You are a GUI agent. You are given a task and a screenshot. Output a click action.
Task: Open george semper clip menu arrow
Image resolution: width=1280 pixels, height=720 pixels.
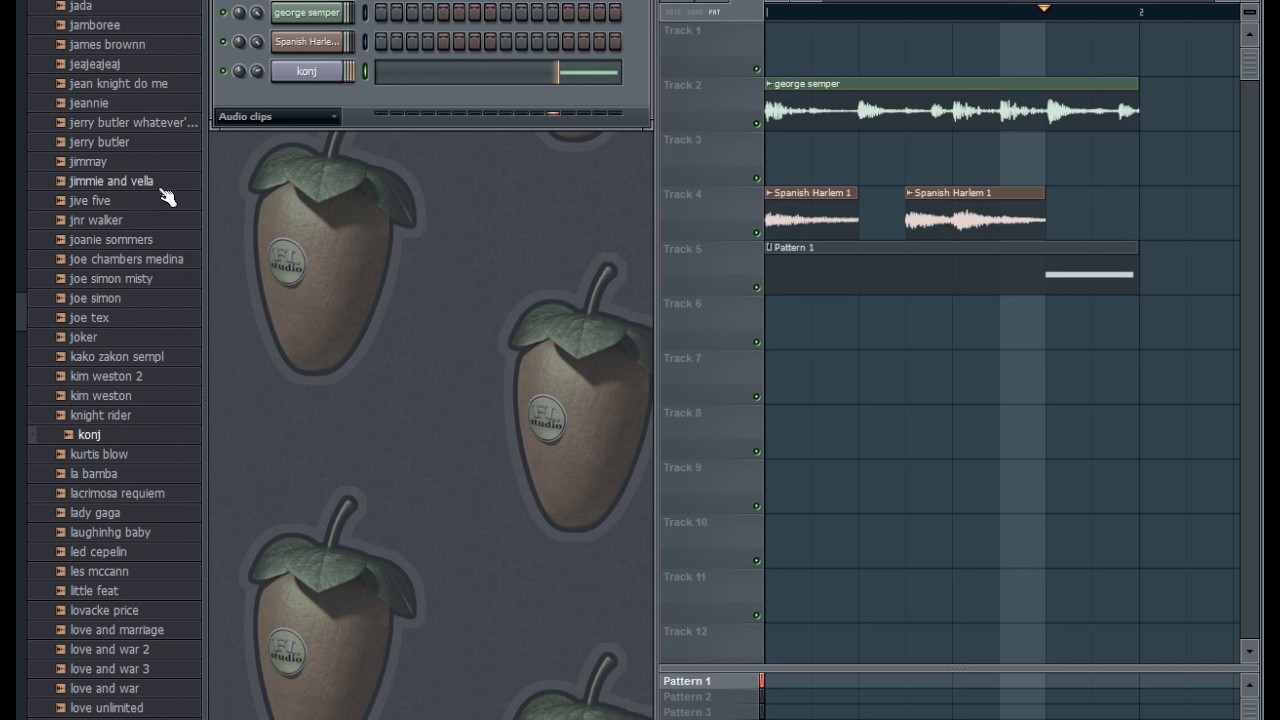click(769, 84)
